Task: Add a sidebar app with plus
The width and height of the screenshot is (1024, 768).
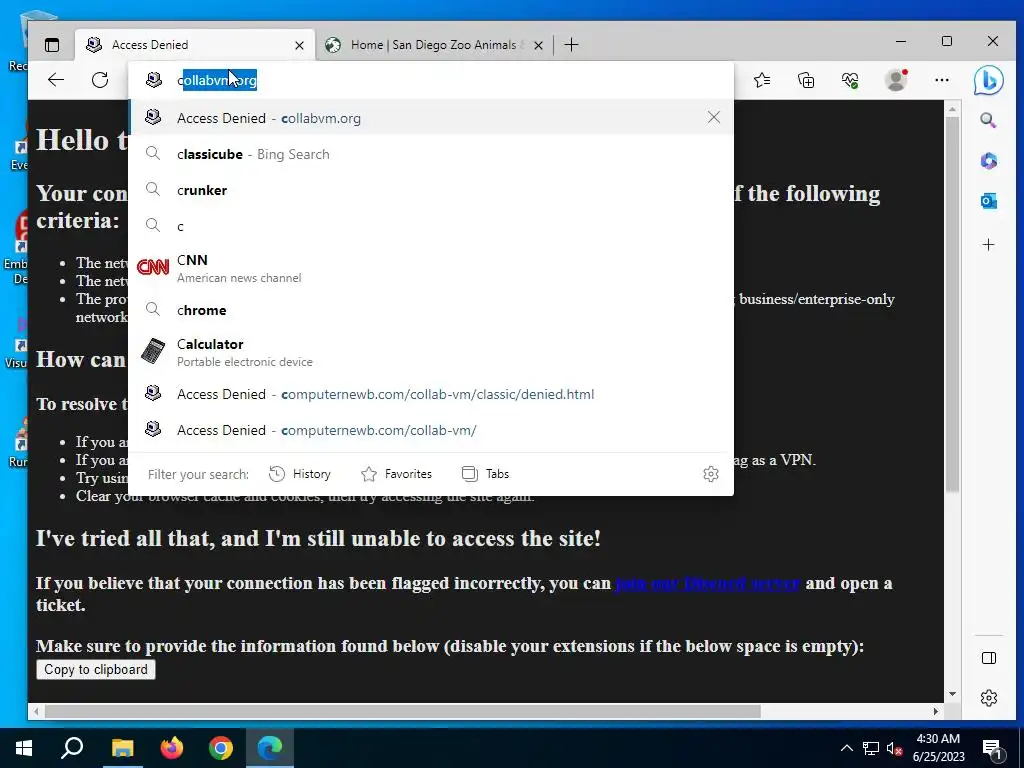Action: (x=989, y=245)
